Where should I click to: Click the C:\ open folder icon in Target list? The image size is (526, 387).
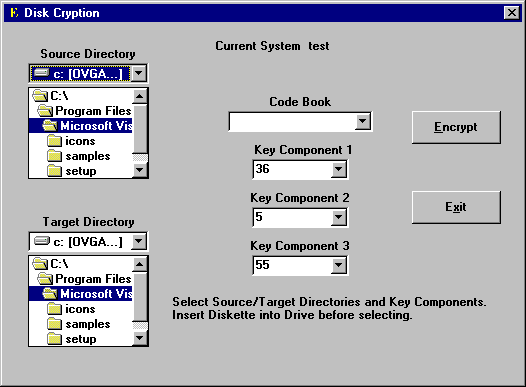click(40, 264)
